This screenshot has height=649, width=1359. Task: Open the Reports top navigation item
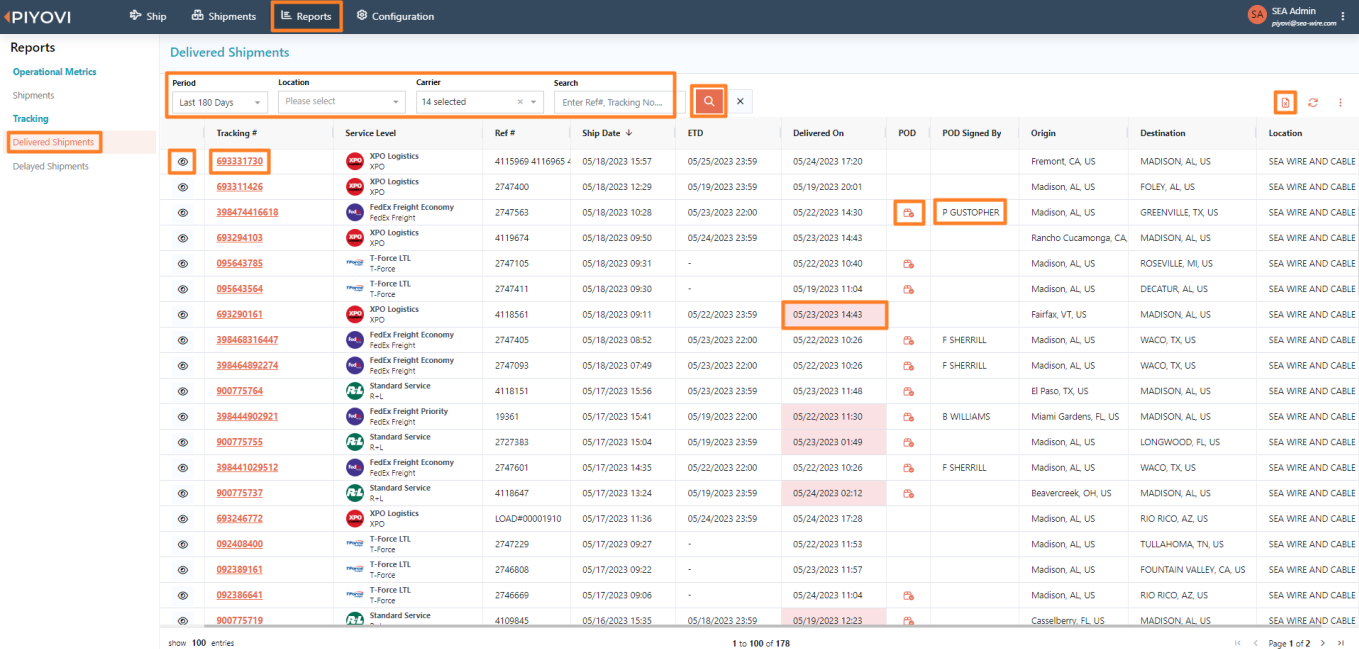pyautogui.click(x=306, y=16)
